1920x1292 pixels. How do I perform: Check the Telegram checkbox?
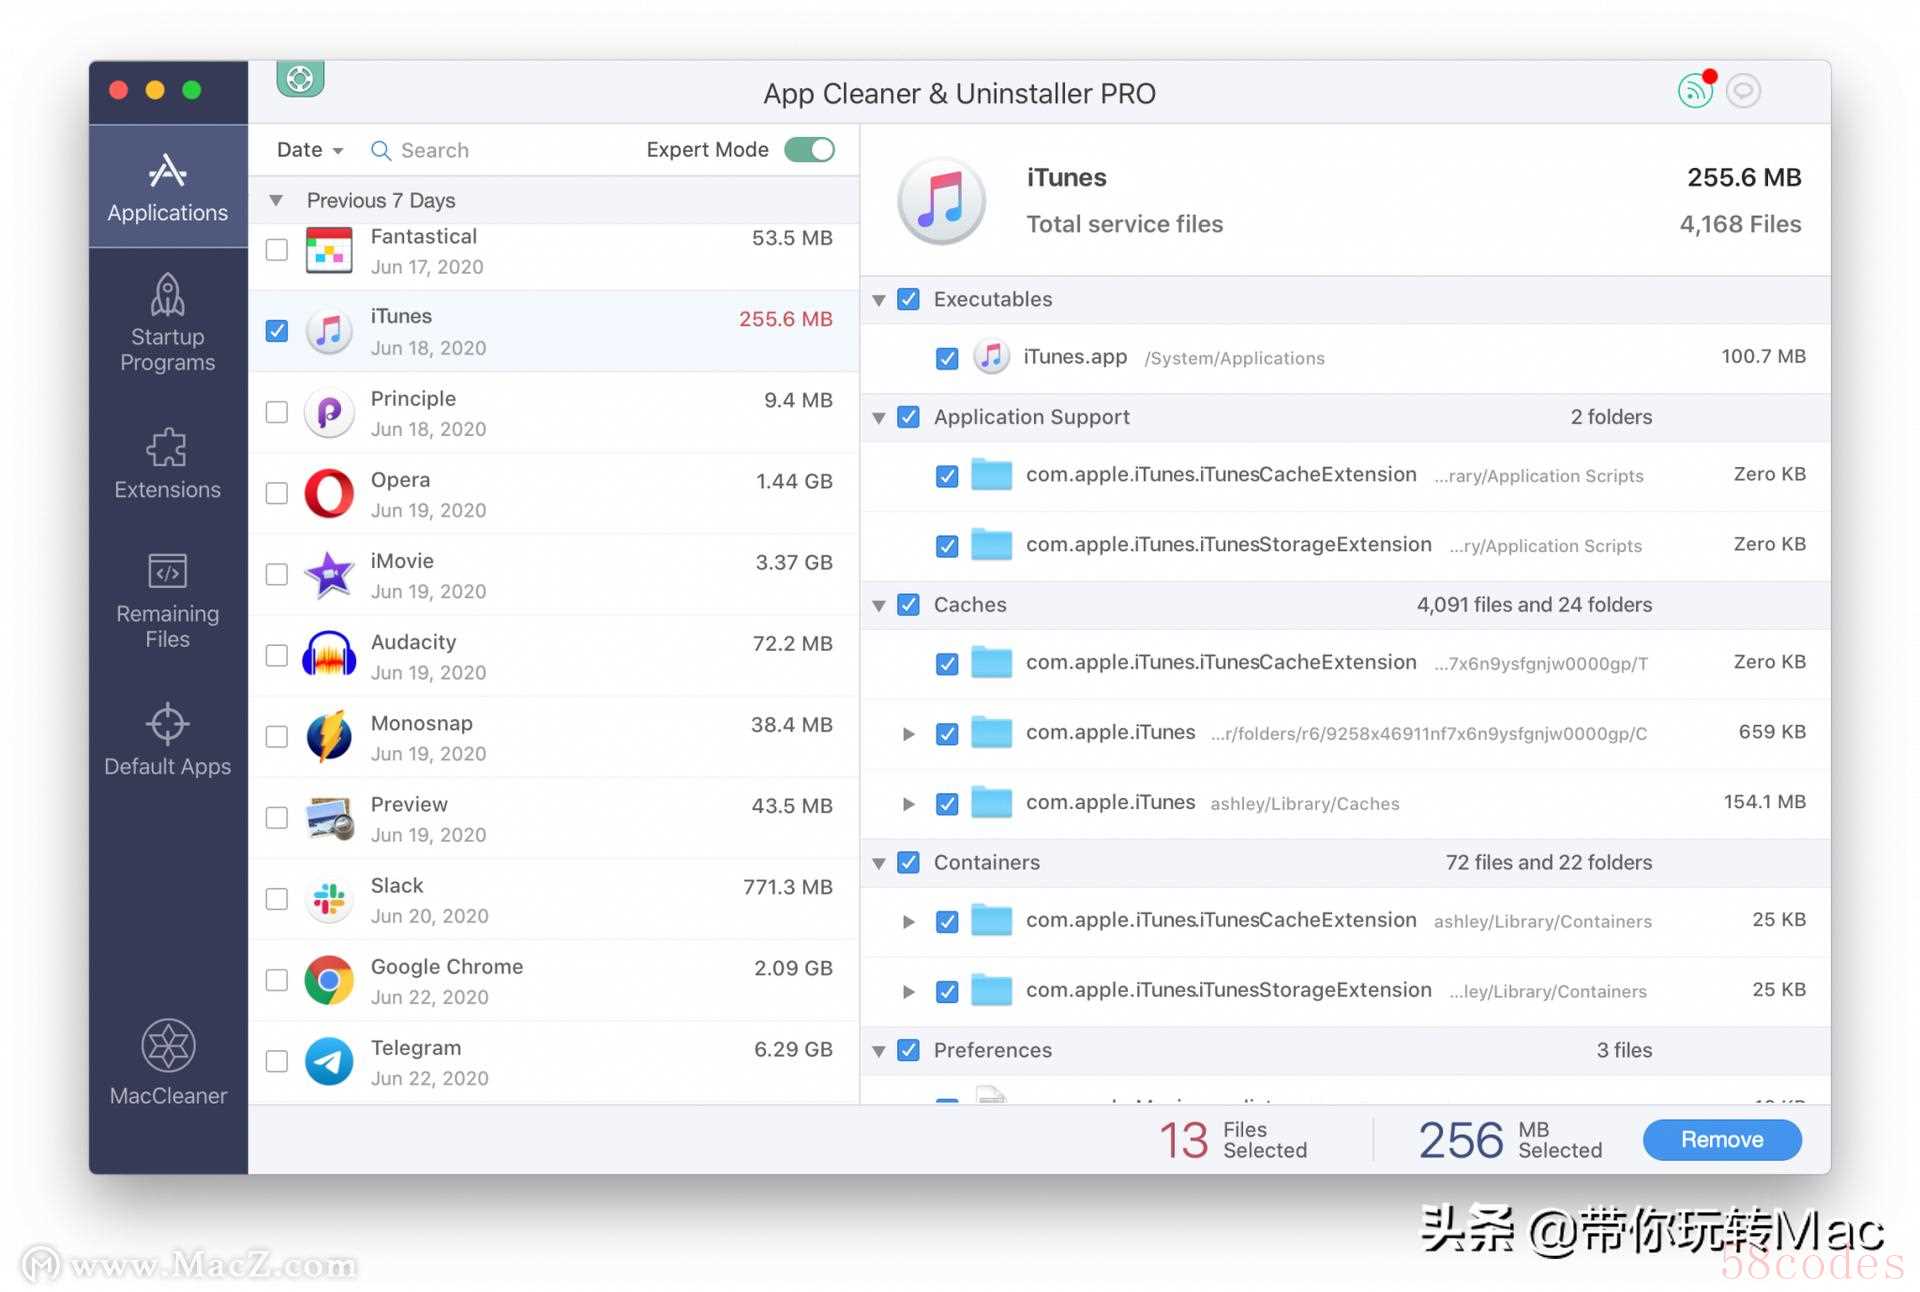pyautogui.click(x=277, y=1061)
